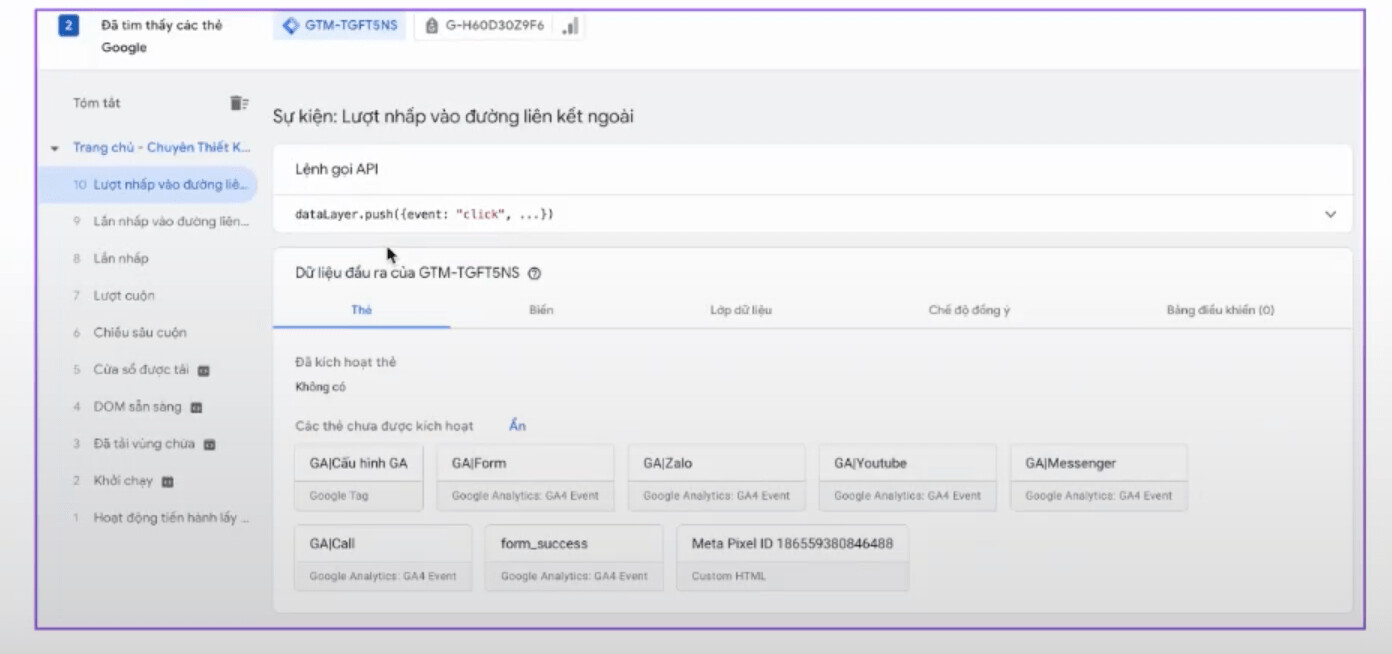Open the Bảng điều khiển (0) tab
Screen dimensions: 1392x654
pos(1220,310)
